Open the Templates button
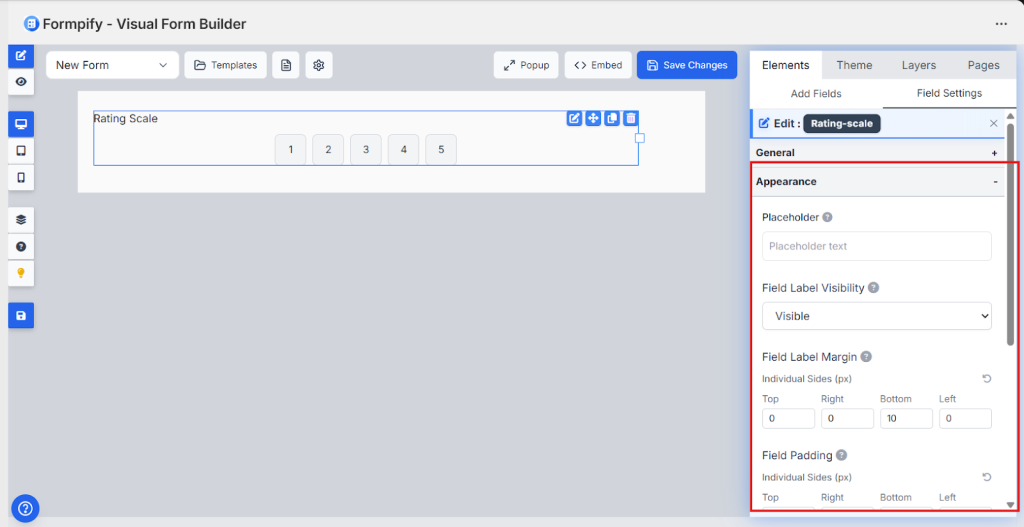 click(x=225, y=65)
